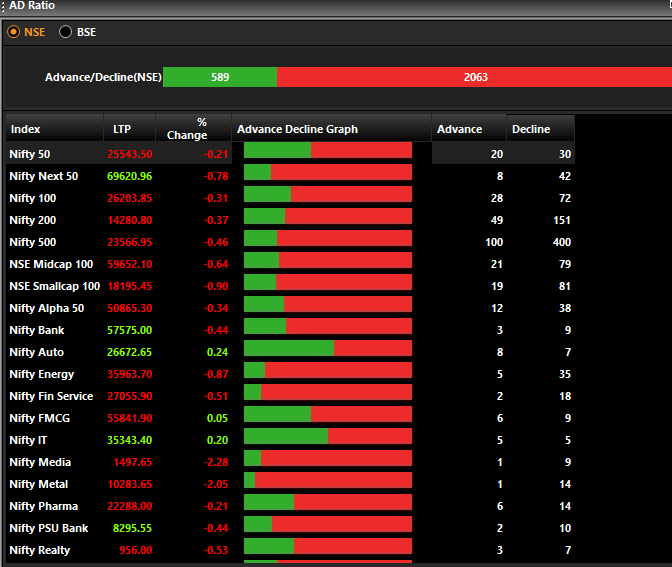Select the Nifty Auto index name
This screenshot has height=567, width=672.
tap(36, 352)
